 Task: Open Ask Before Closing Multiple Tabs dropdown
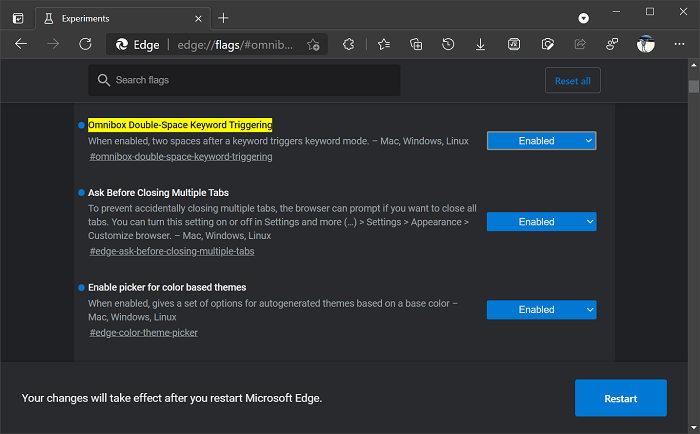click(x=542, y=222)
